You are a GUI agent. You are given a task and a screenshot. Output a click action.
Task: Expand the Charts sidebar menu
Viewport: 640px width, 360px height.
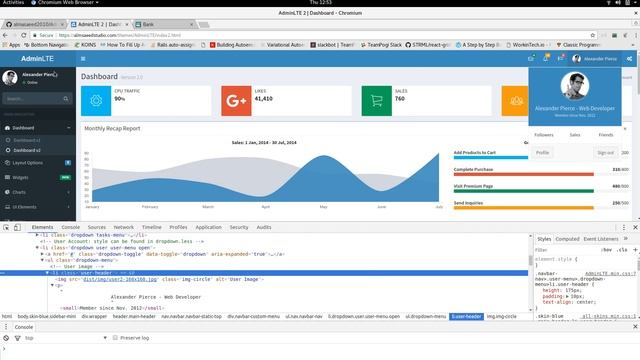click(x=38, y=192)
